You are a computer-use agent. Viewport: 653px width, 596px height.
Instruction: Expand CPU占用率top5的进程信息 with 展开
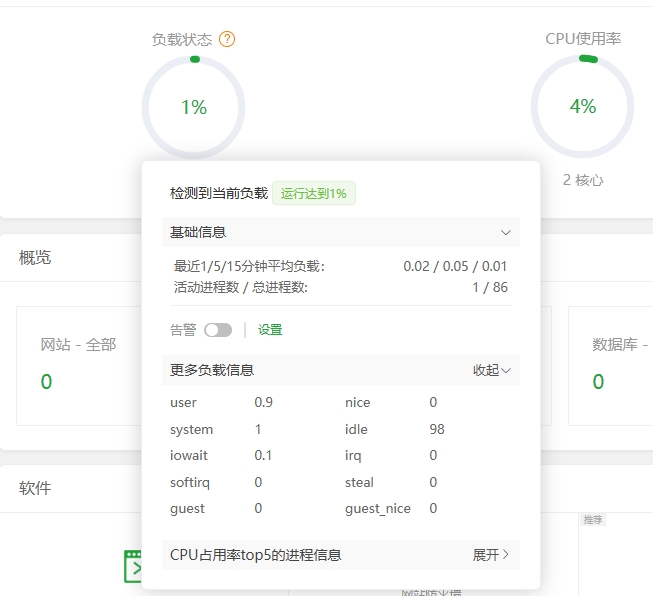point(491,555)
